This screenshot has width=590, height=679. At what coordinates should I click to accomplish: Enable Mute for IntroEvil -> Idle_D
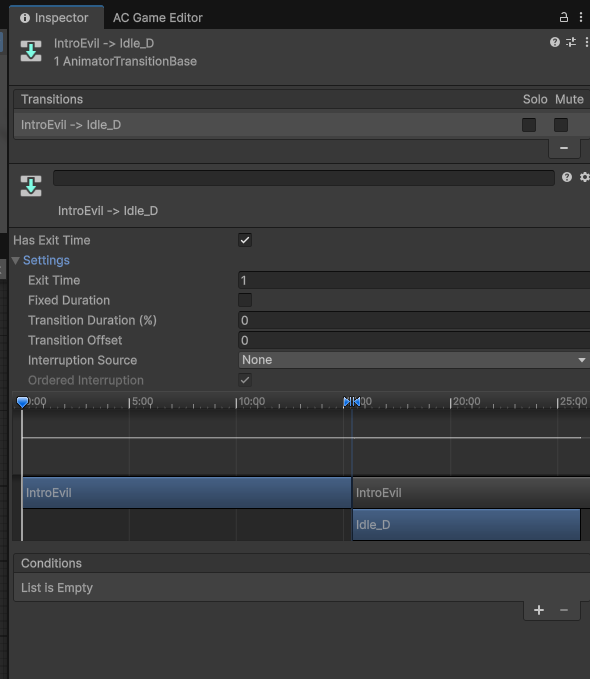(561, 125)
